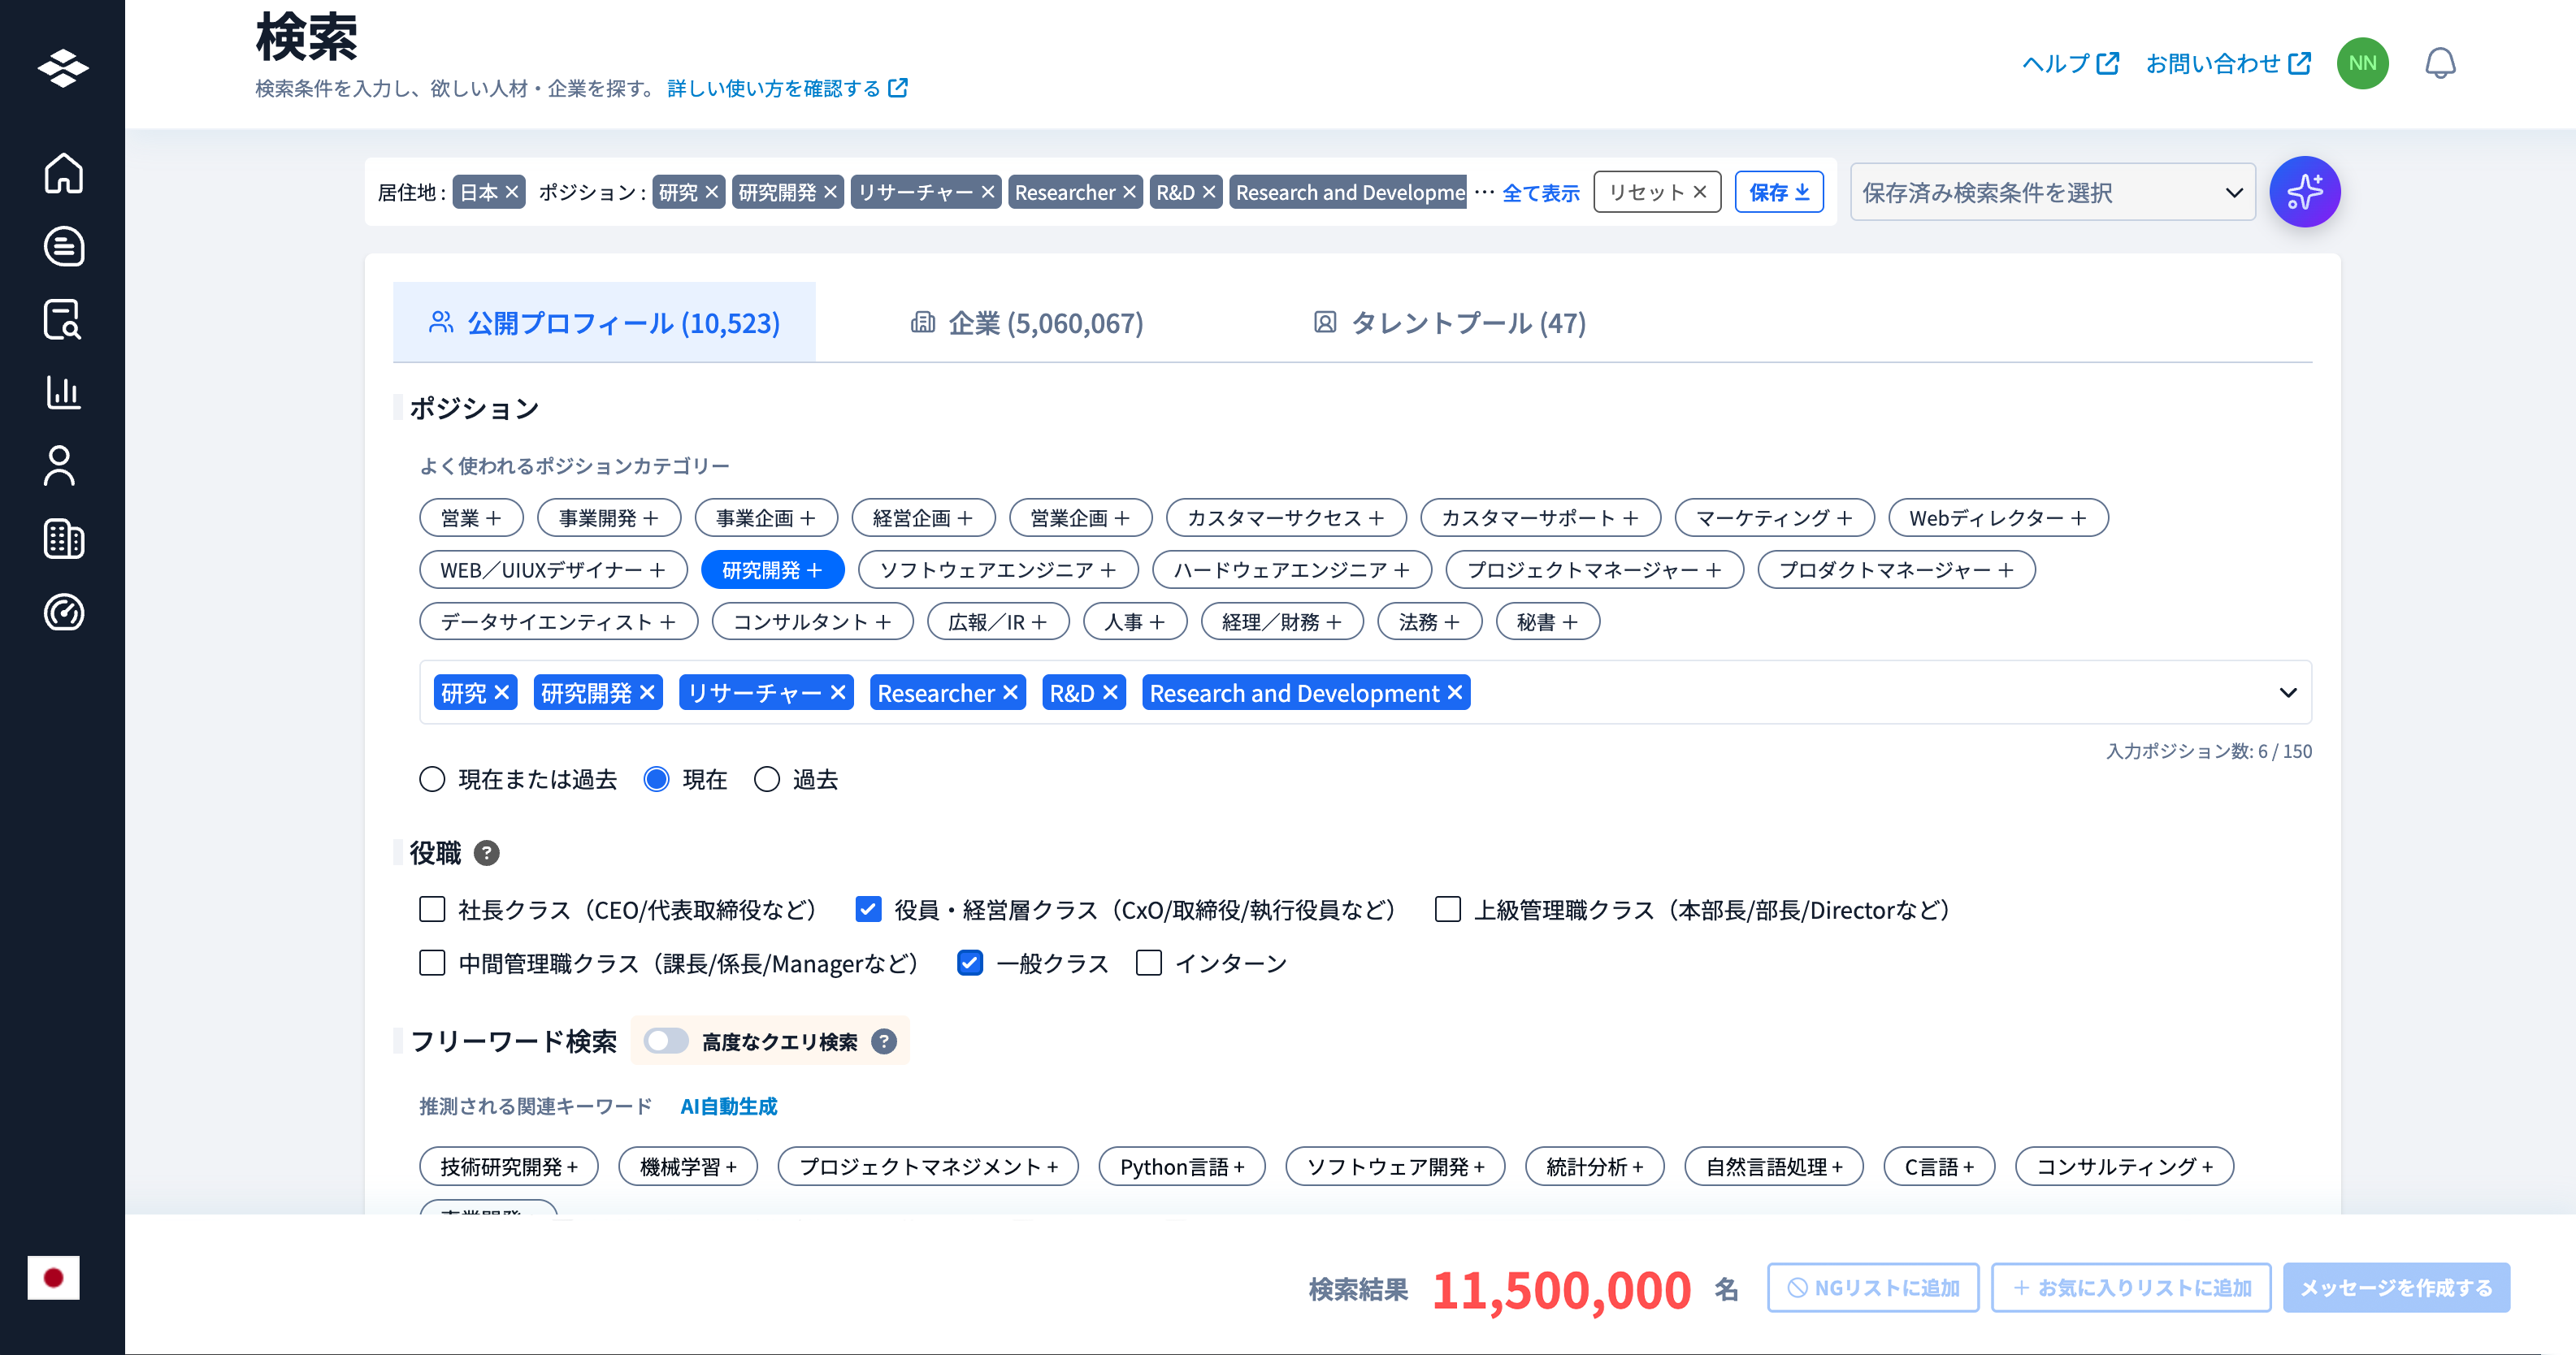Remove the blue リサーチャー tag in position box
Viewport: 2576px width, 1355px height.
[x=838, y=692]
